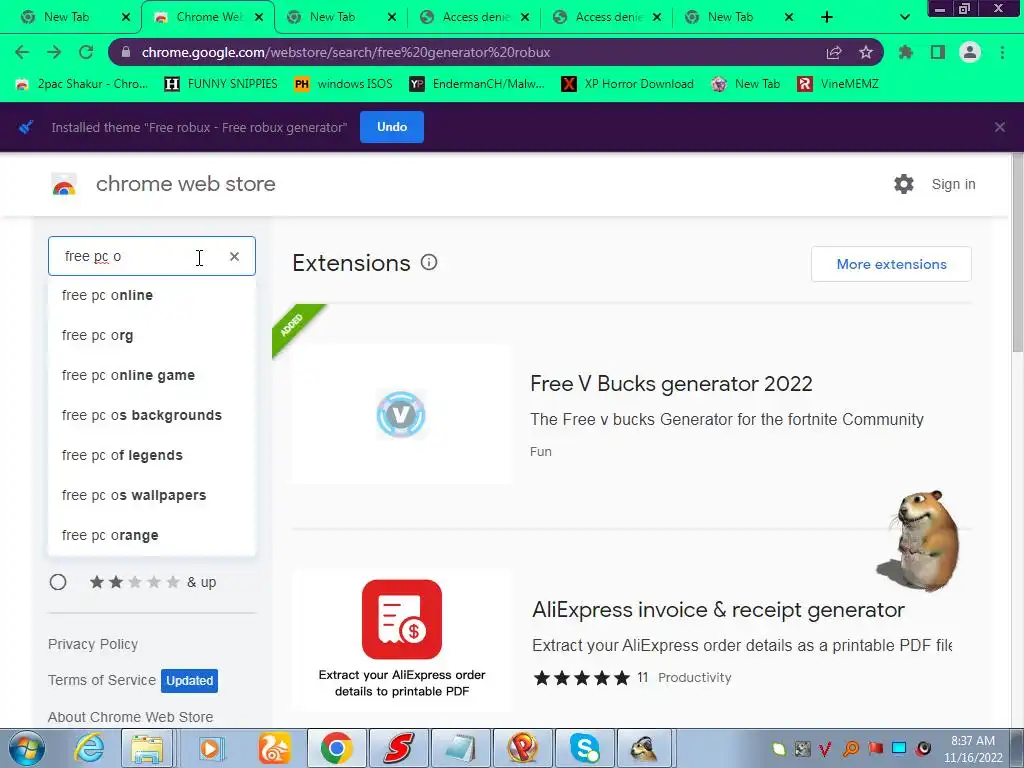Choose suggestion 'free pc org'
The width and height of the screenshot is (1024, 768).
click(152, 335)
